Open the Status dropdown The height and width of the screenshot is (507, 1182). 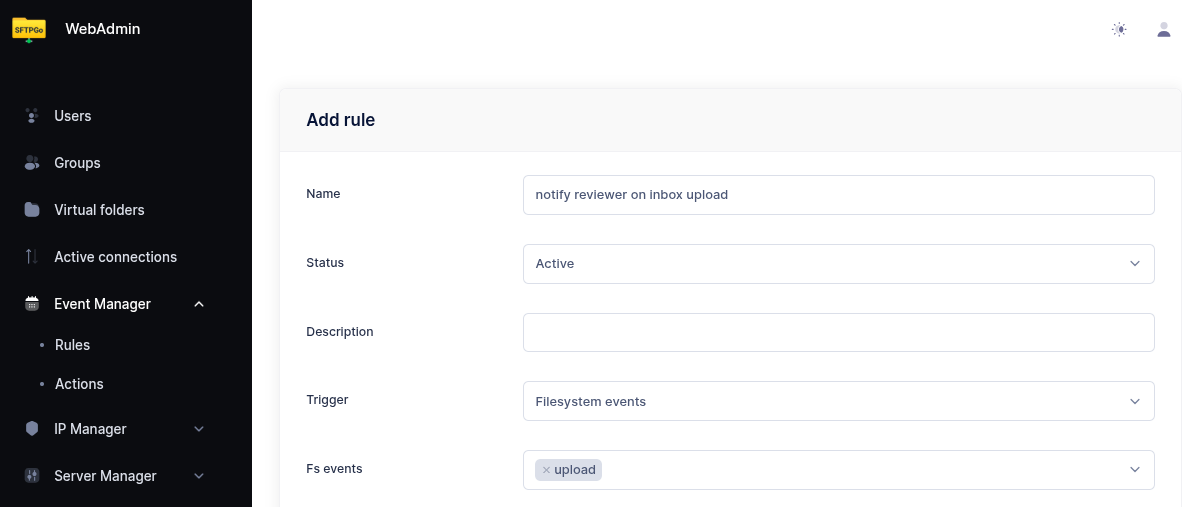(x=838, y=264)
